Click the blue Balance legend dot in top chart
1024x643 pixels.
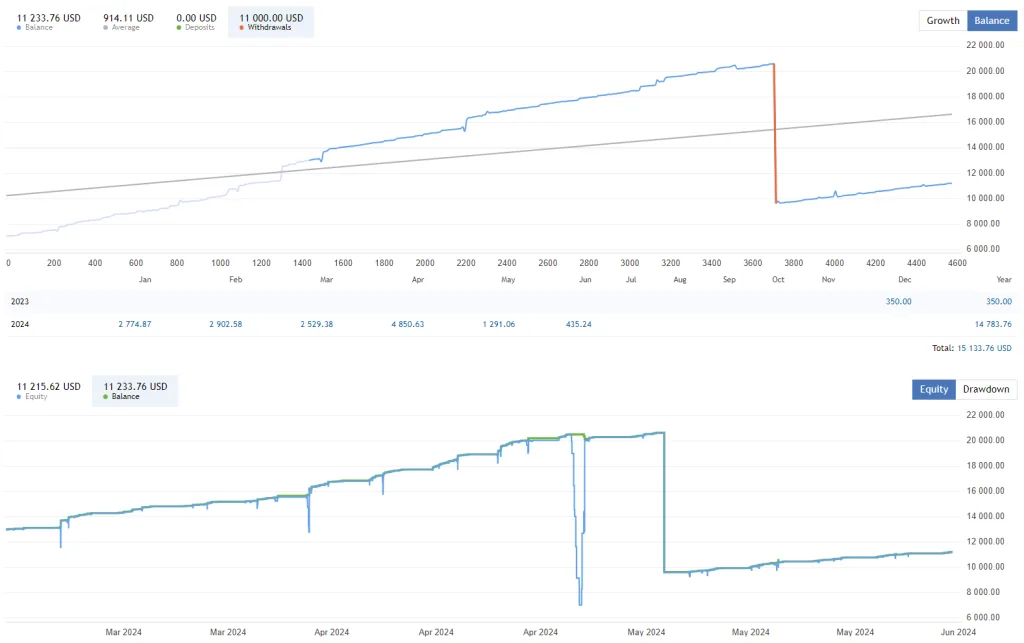click(x=20, y=28)
